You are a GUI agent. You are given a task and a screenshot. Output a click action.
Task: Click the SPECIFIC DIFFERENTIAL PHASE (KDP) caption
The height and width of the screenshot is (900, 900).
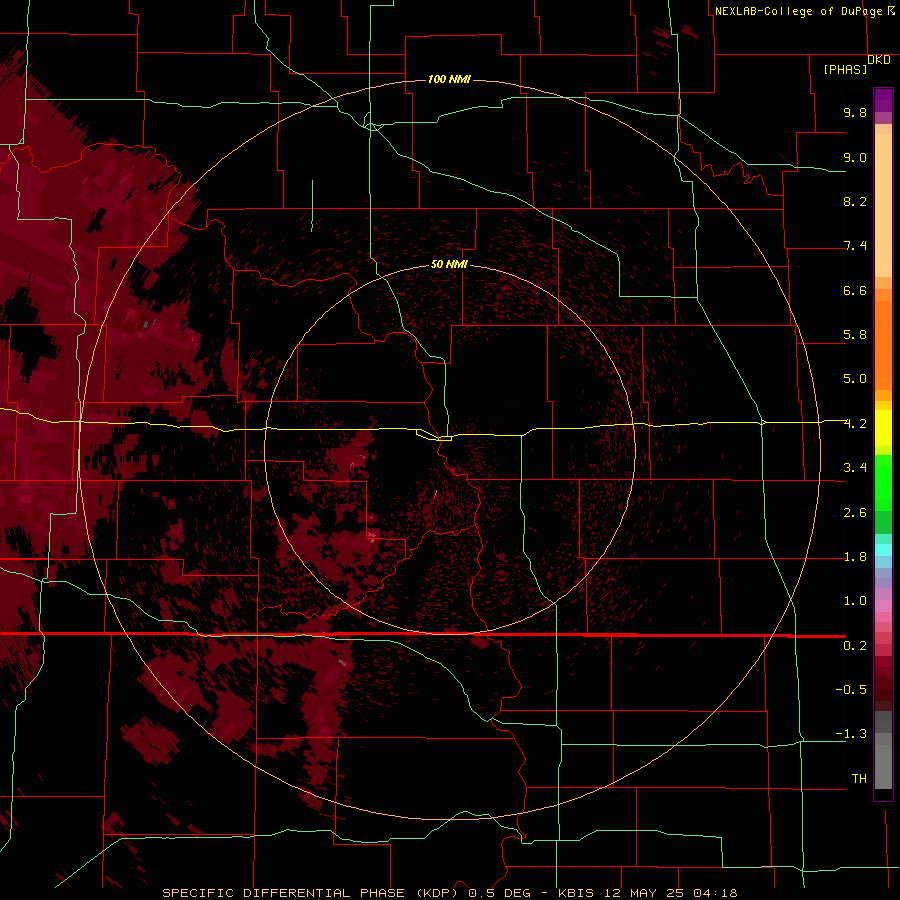tap(310, 893)
